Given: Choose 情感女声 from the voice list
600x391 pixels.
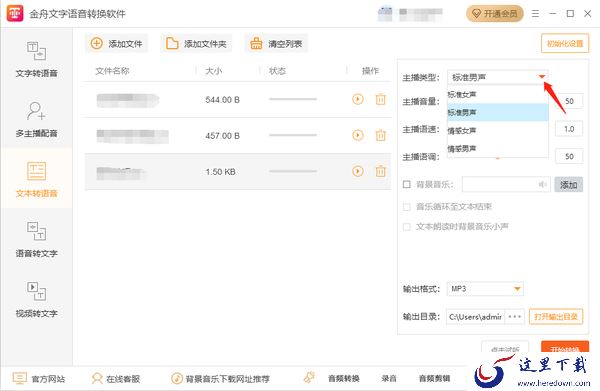Looking at the screenshot, I should [x=498, y=130].
